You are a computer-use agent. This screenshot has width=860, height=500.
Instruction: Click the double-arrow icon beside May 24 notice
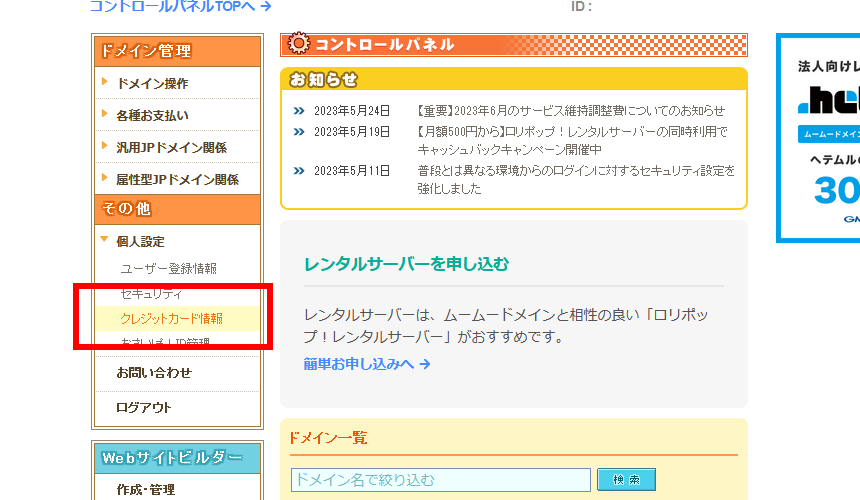299,111
